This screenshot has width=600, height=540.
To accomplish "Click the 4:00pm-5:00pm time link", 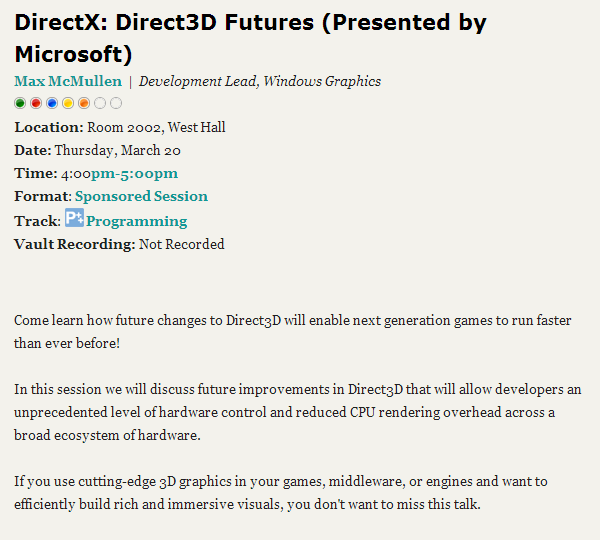I will click(119, 173).
